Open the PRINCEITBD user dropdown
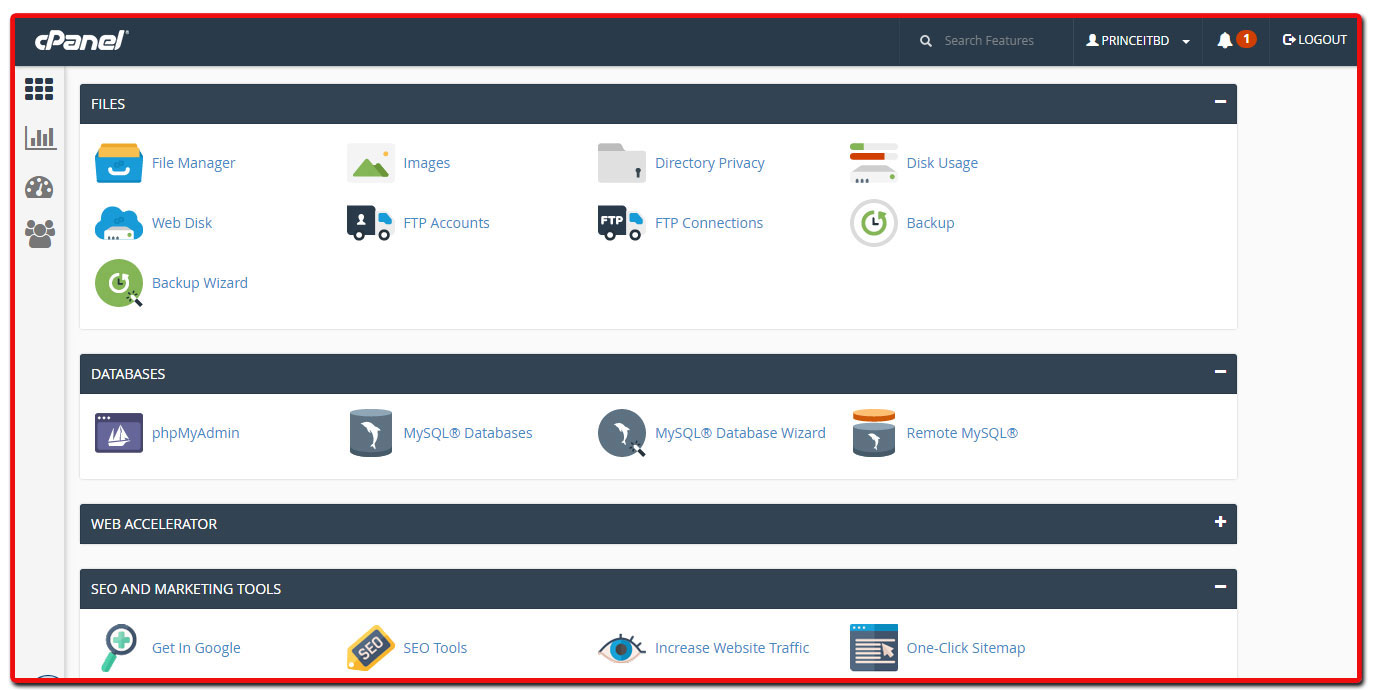Screen dimensions: 1375x690 [1138, 41]
